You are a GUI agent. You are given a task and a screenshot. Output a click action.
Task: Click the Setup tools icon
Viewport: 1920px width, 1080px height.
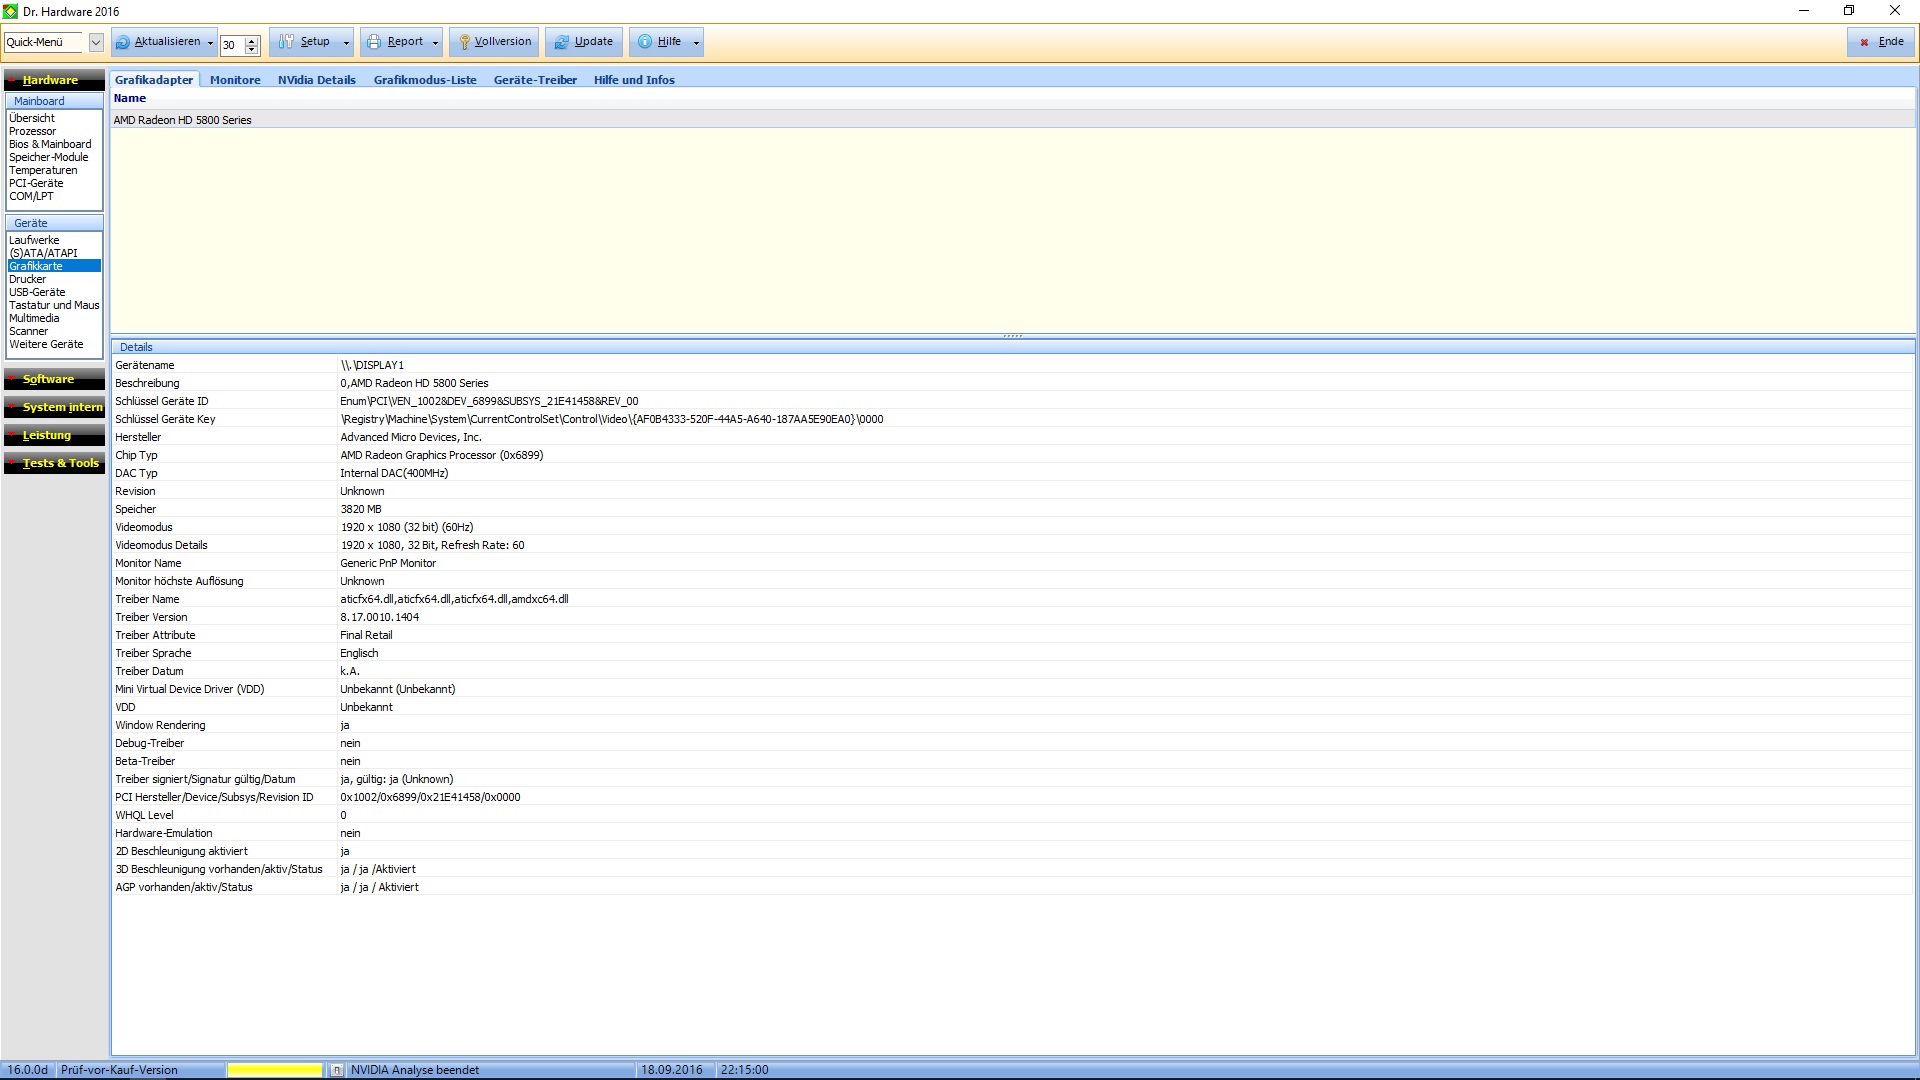pos(287,42)
